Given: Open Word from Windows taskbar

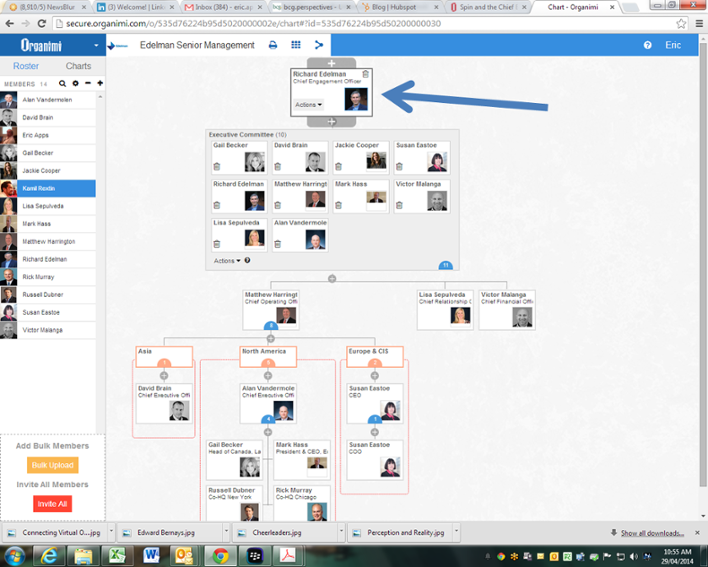Looking at the screenshot, I should pyautogui.click(x=151, y=555).
